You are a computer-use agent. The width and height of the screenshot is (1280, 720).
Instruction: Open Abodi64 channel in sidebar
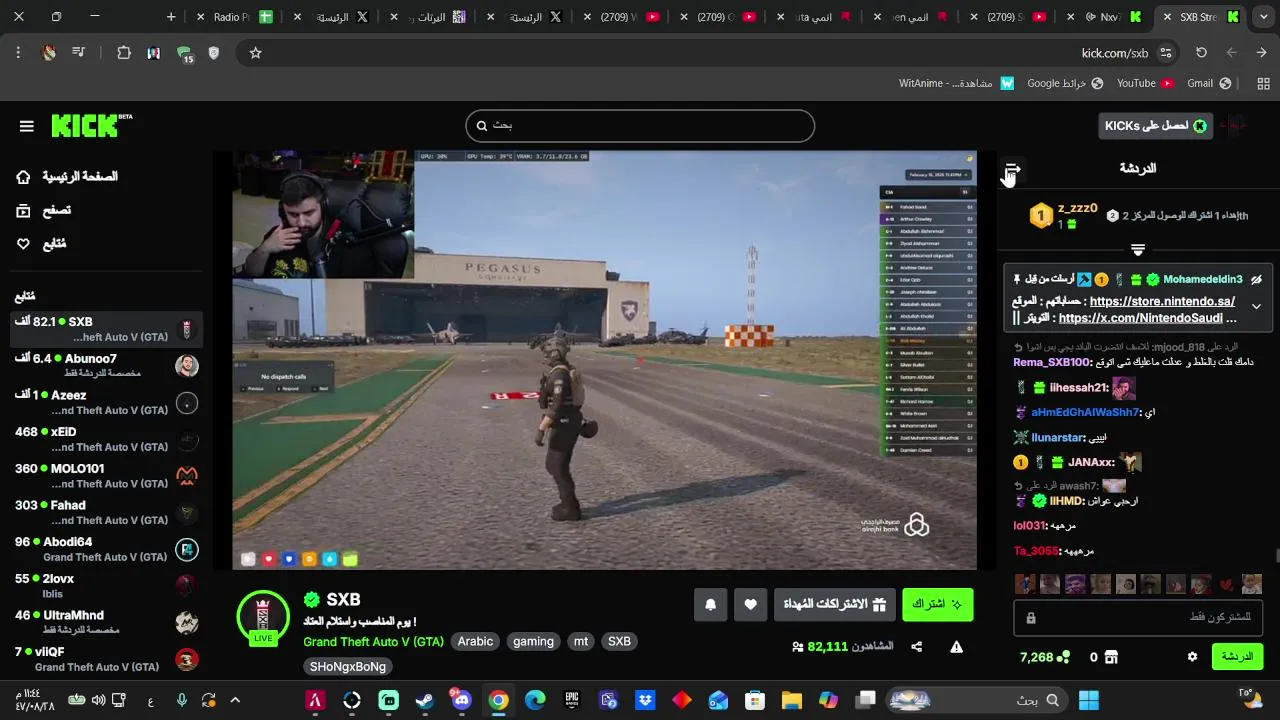[107, 549]
